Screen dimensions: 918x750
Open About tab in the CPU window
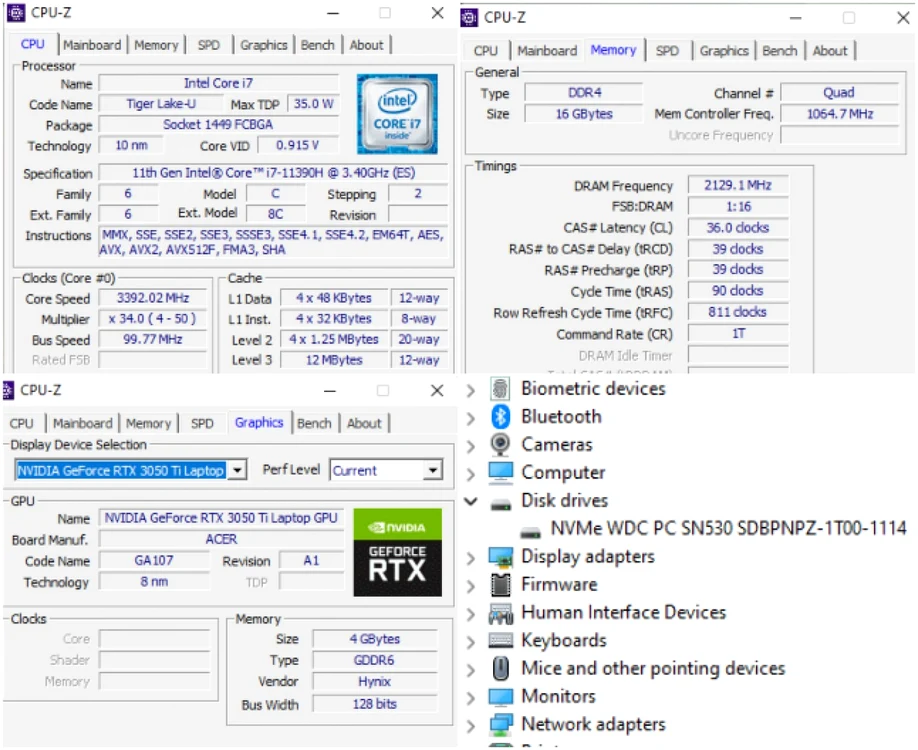[x=366, y=45]
